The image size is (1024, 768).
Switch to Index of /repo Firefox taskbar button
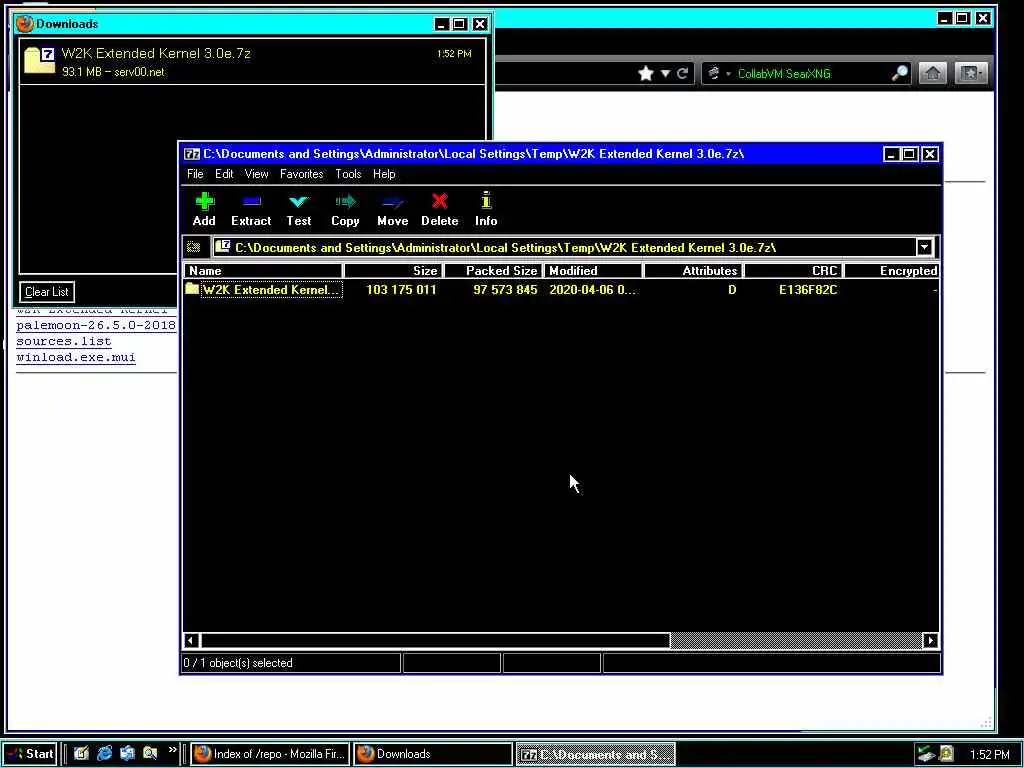click(x=270, y=754)
